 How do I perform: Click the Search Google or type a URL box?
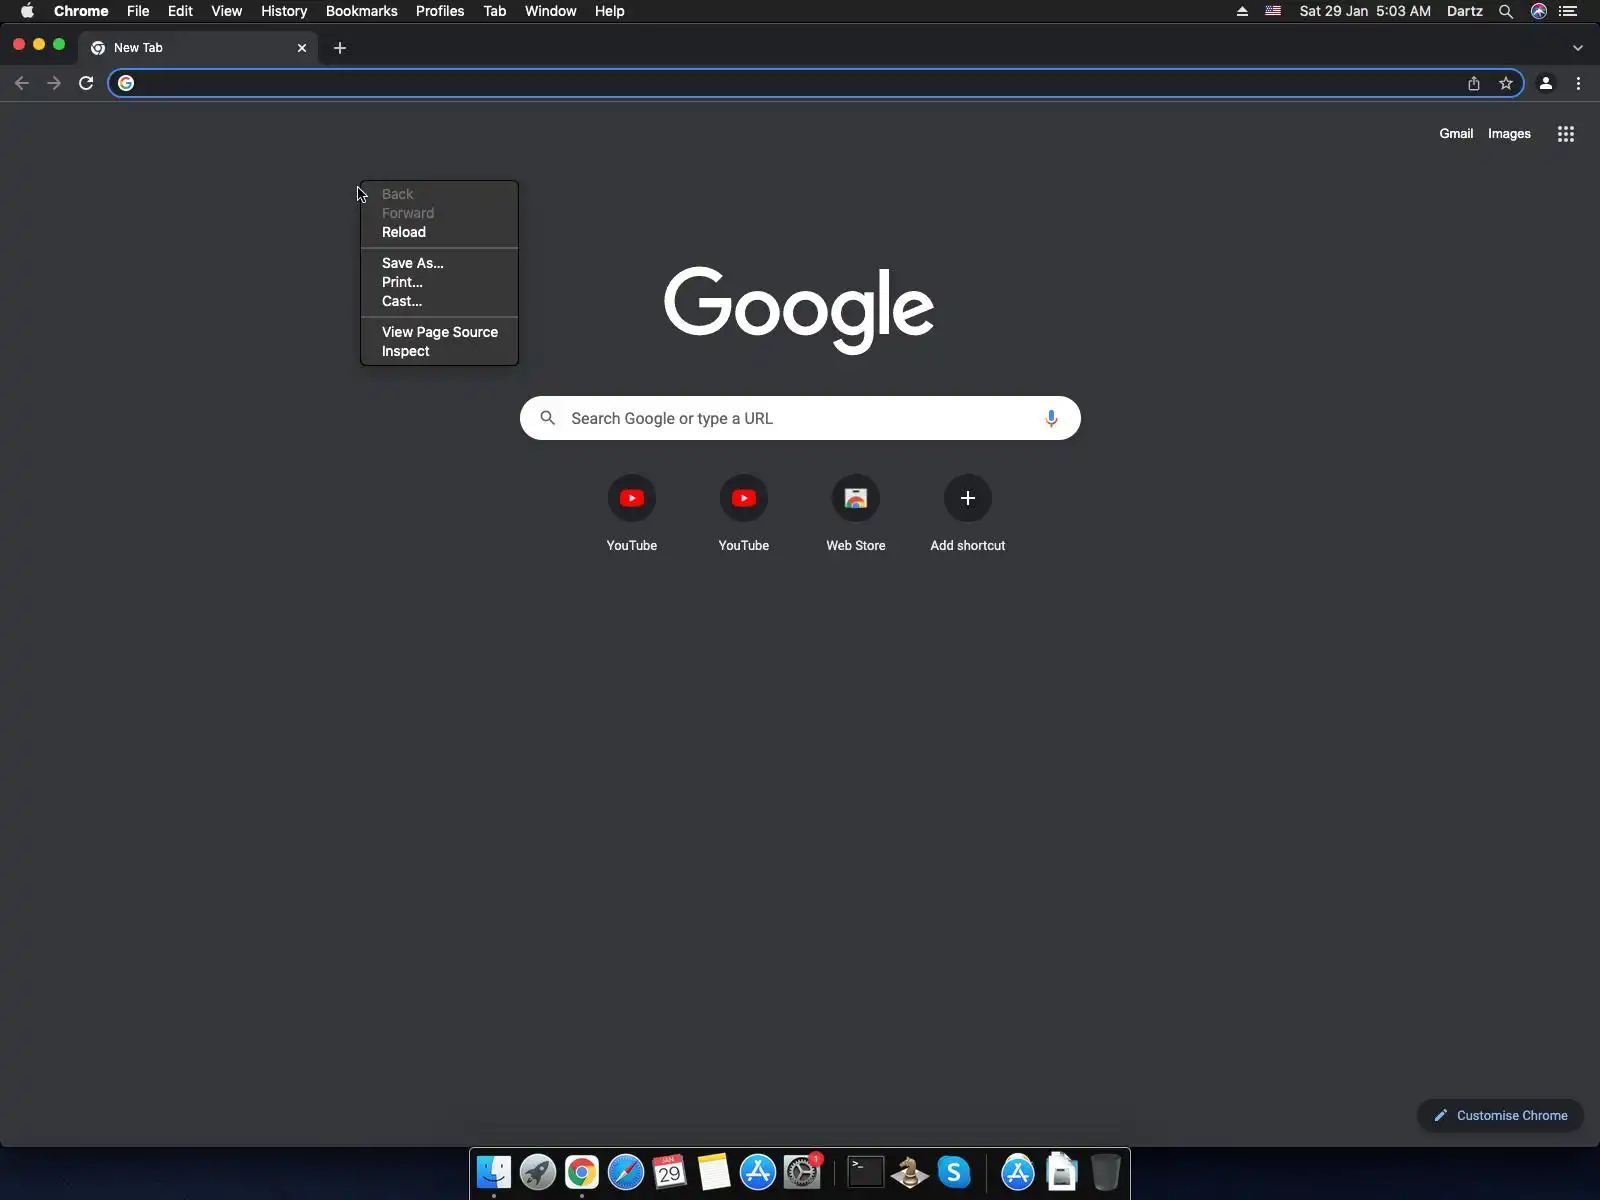point(800,418)
